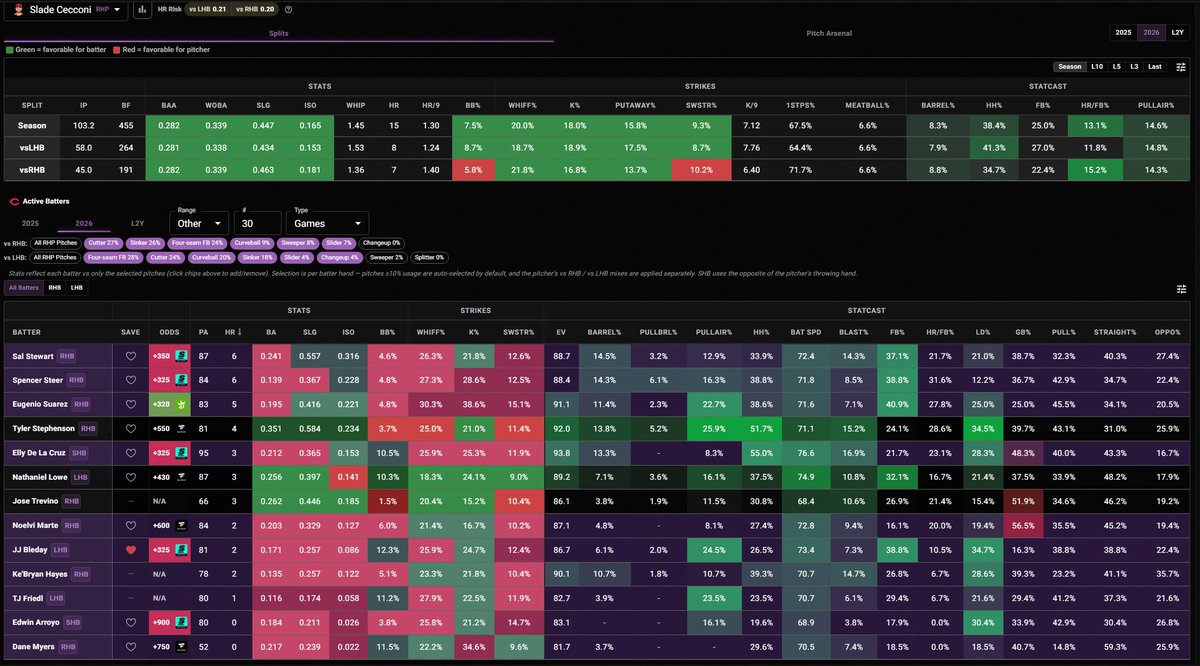Viewport: 1200px width, 666px height.
Task: Click the # games input showing 30
Action: (x=258, y=223)
